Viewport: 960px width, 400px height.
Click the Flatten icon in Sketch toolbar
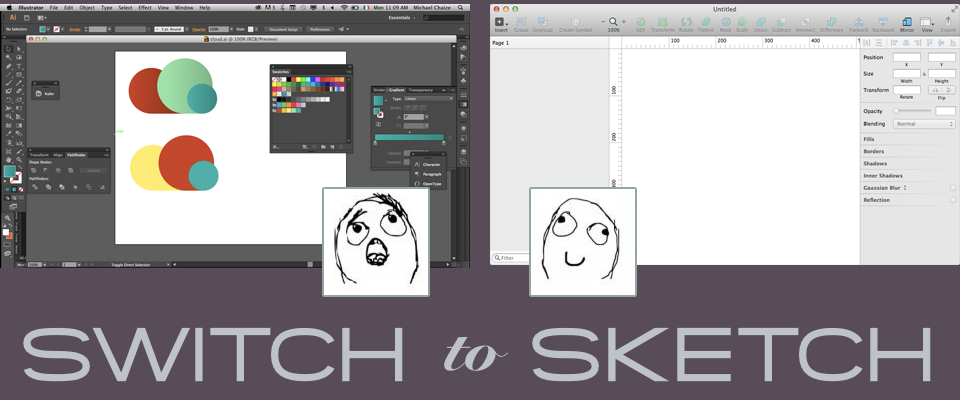[x=706, y=21]
